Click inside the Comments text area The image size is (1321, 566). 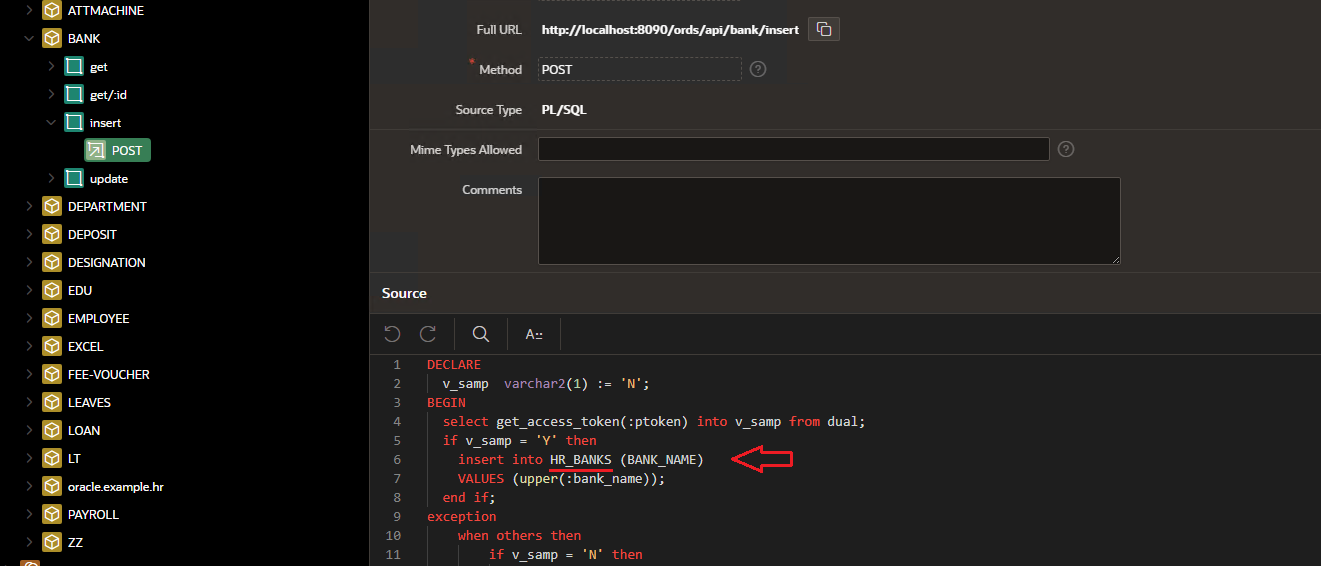[x=828, y=221]
